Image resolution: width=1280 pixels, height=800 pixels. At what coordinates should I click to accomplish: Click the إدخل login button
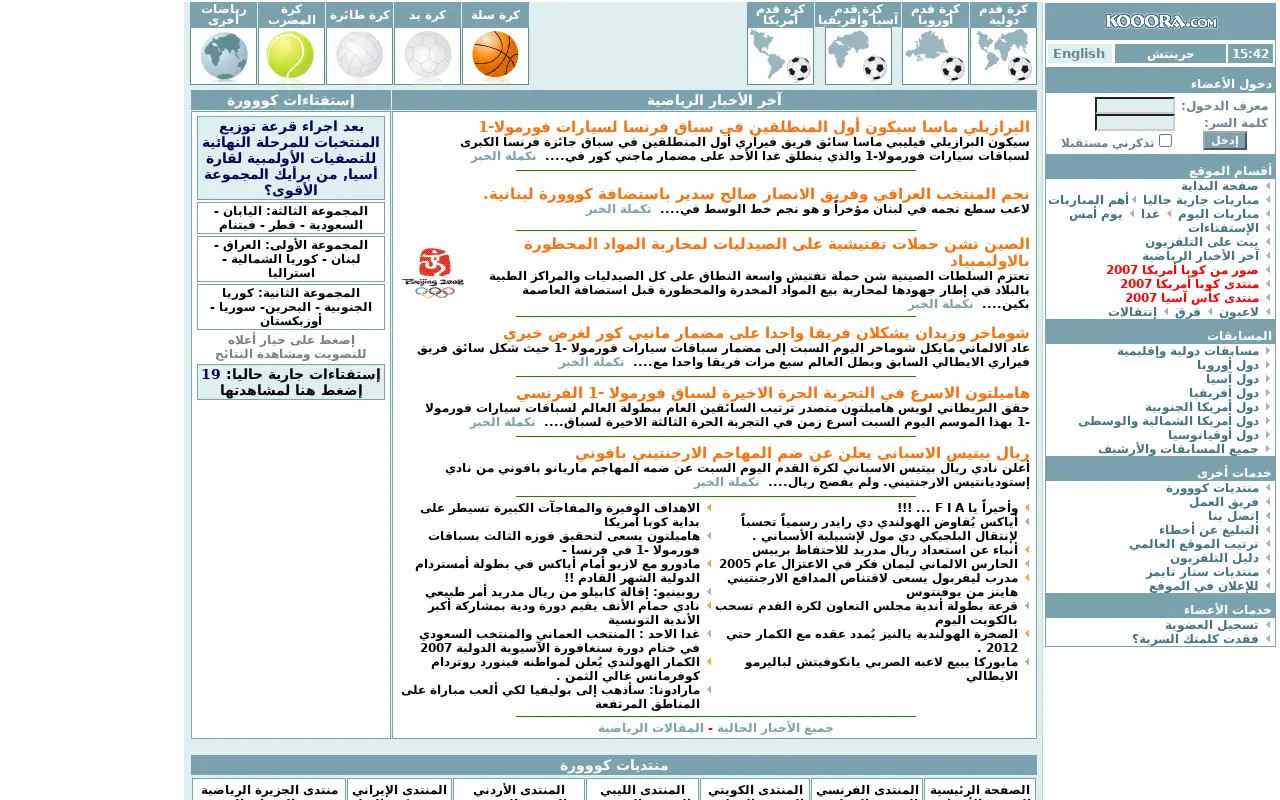pyautogui.click(x=1224, y=141)
